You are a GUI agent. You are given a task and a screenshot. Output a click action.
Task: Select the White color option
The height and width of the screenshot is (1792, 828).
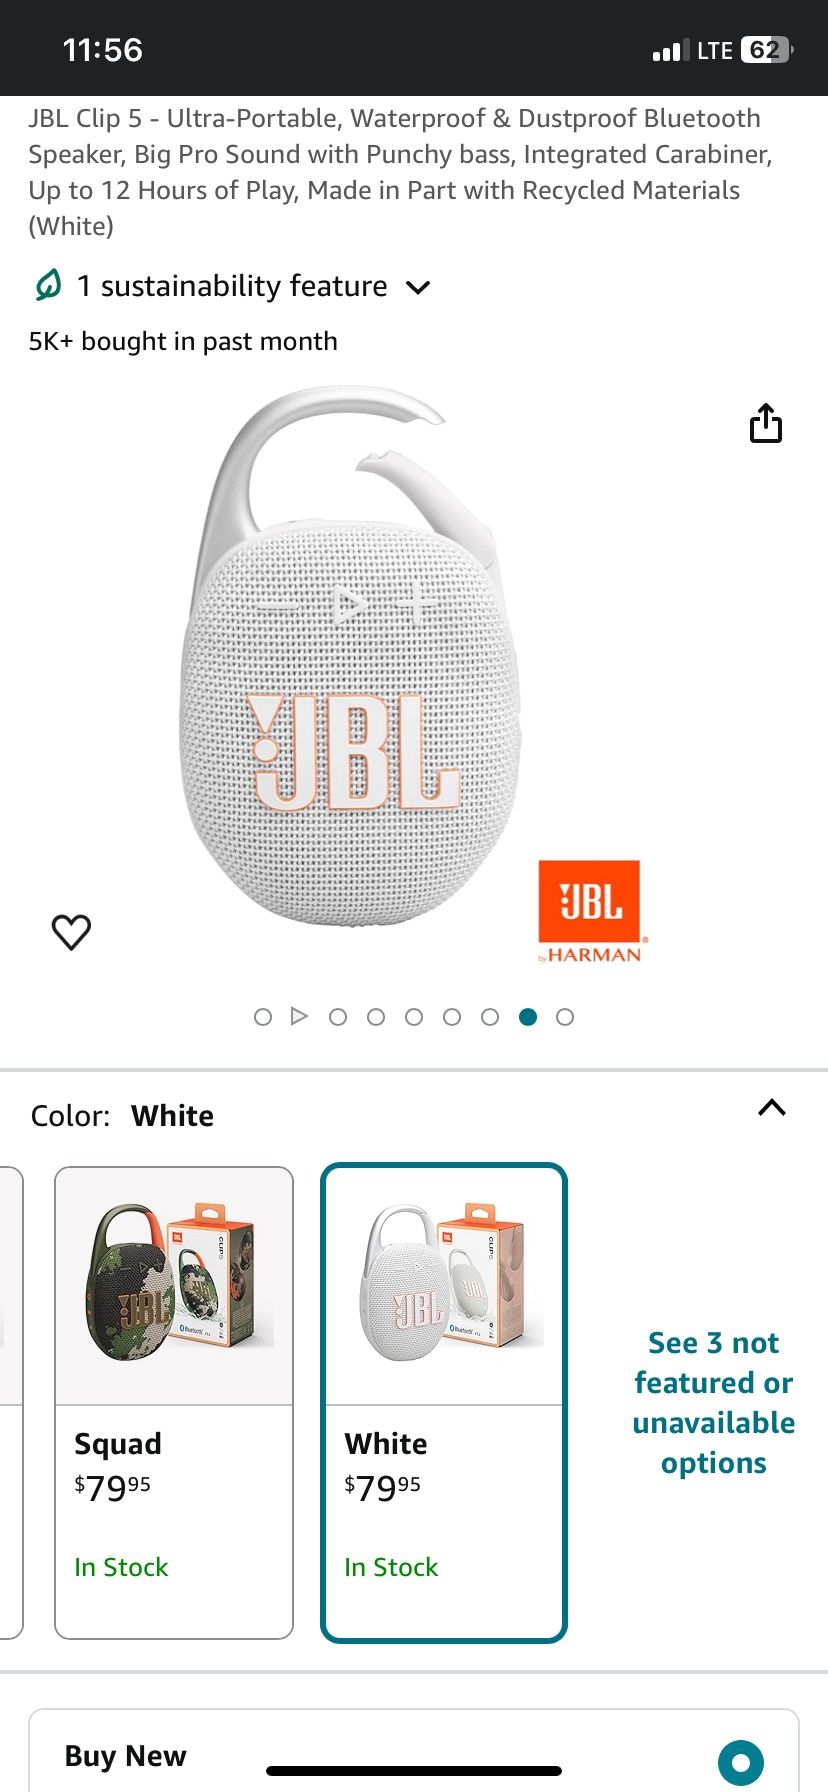point(444,1403)
